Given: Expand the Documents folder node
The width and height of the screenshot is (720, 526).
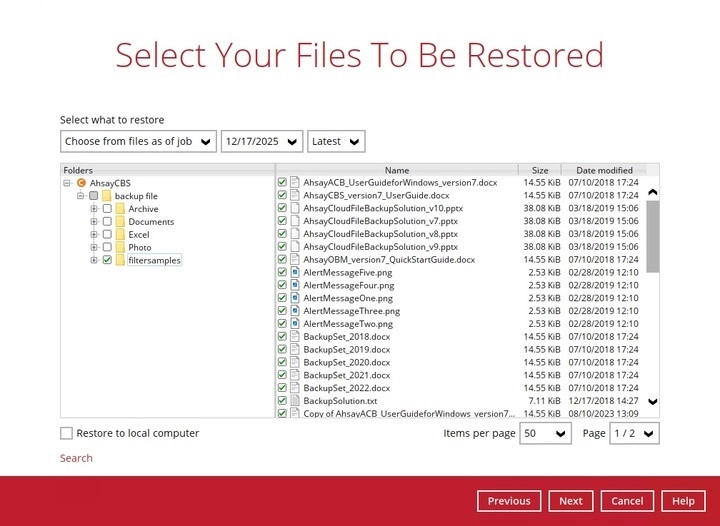Looking at the screenshot, I should click(x=94, y=222).
